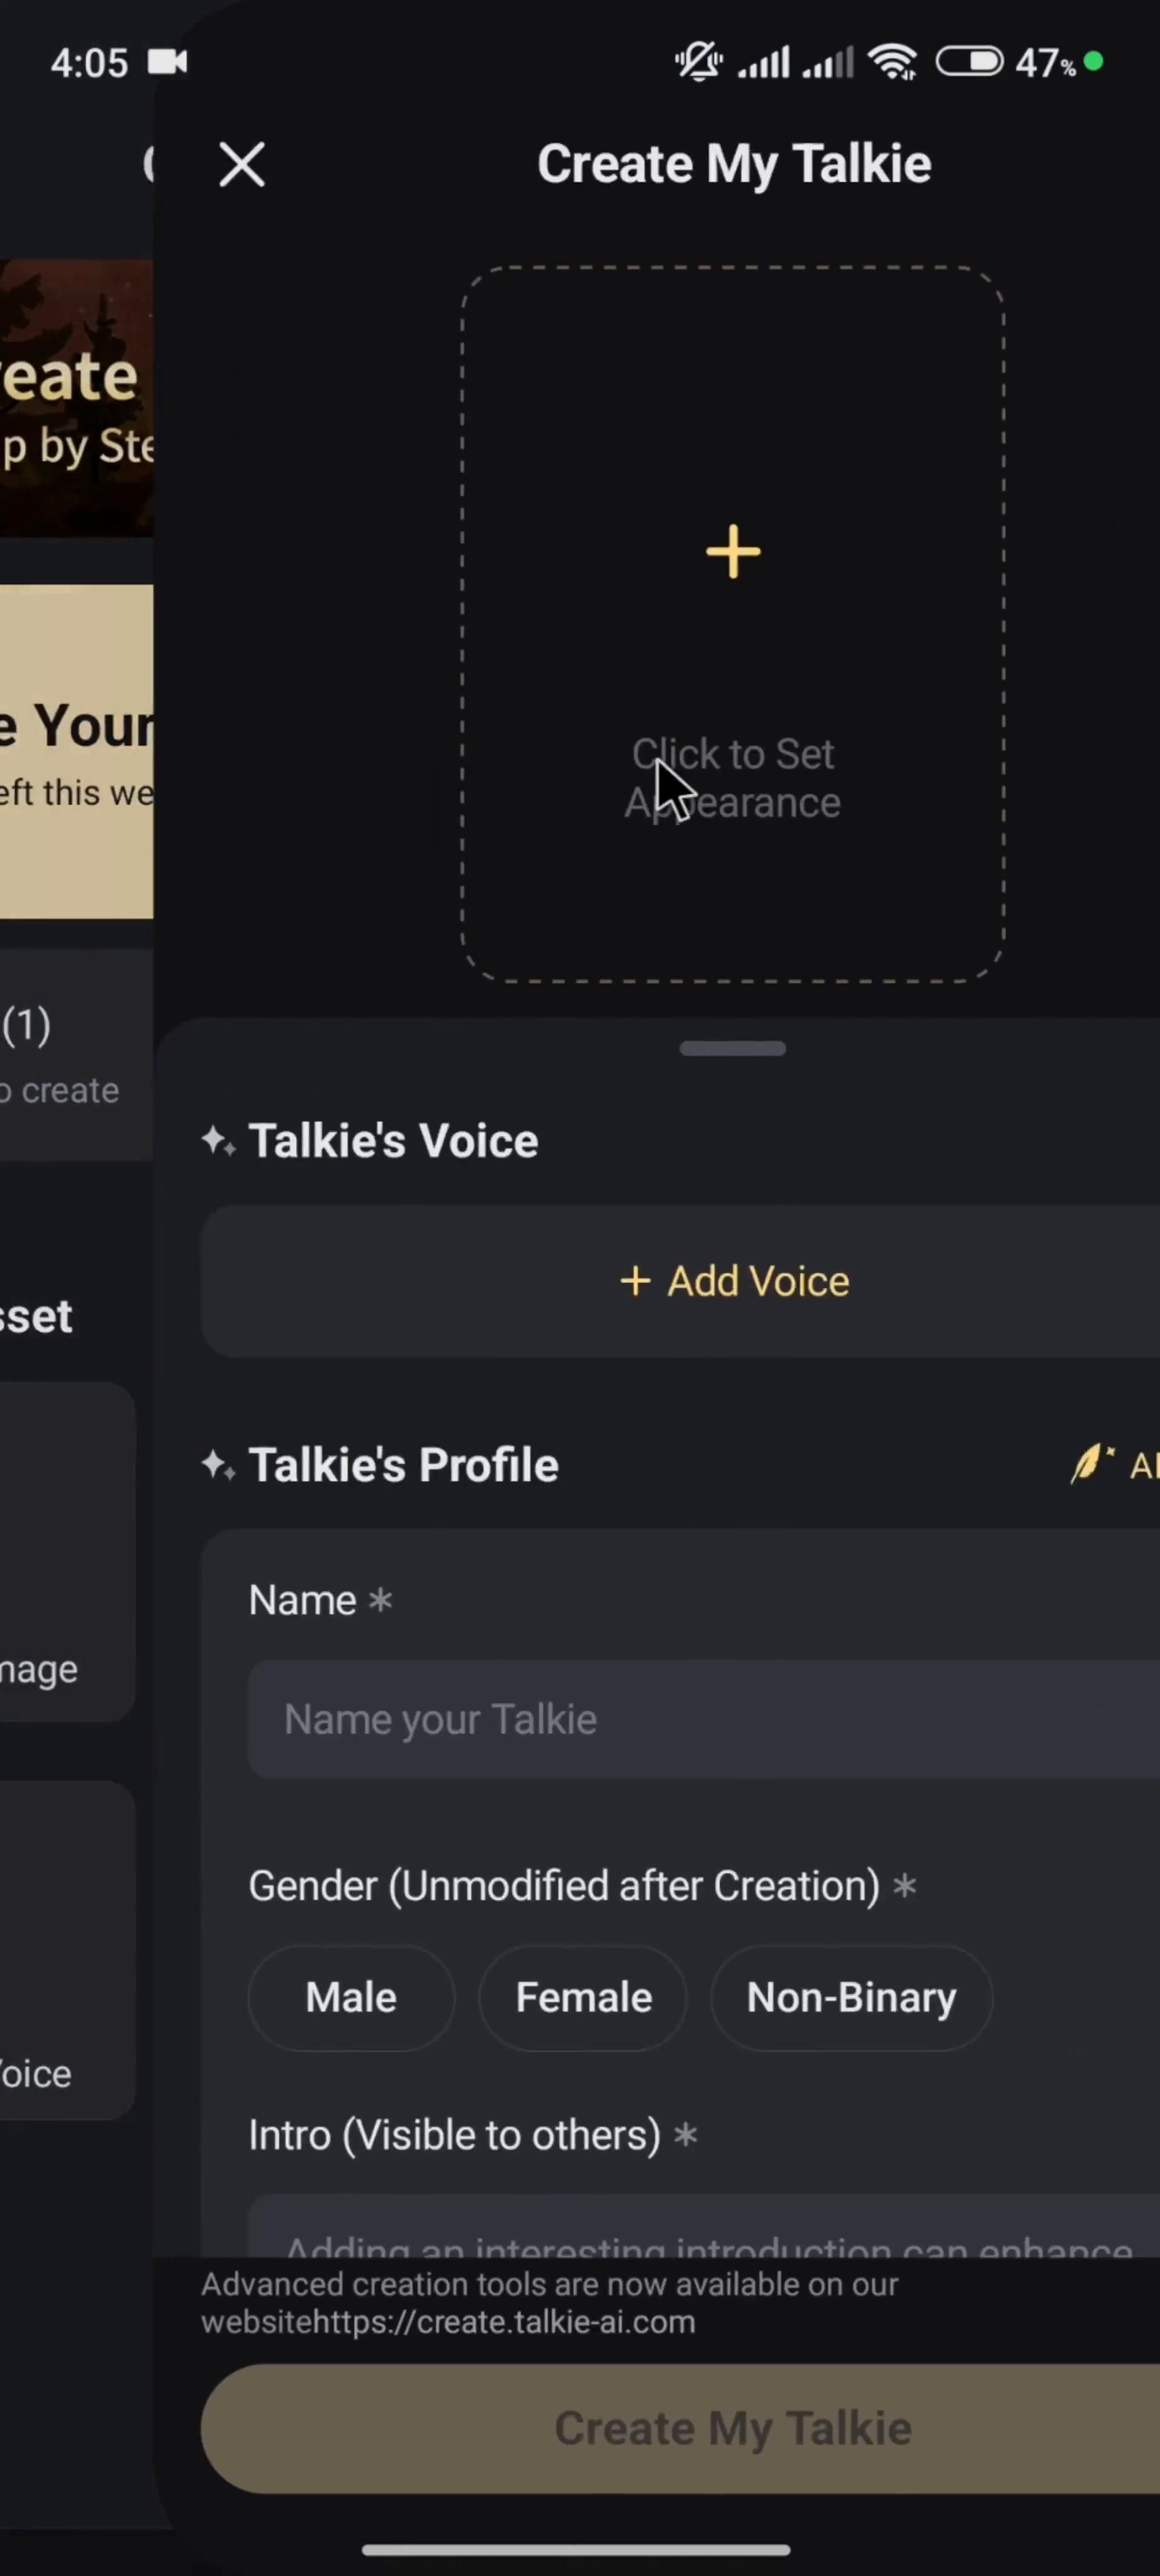The width and height of the screenshot is (1160, 2576).
Task: Grab the bottom sheet drag handle
Action: coord(733,1048)
